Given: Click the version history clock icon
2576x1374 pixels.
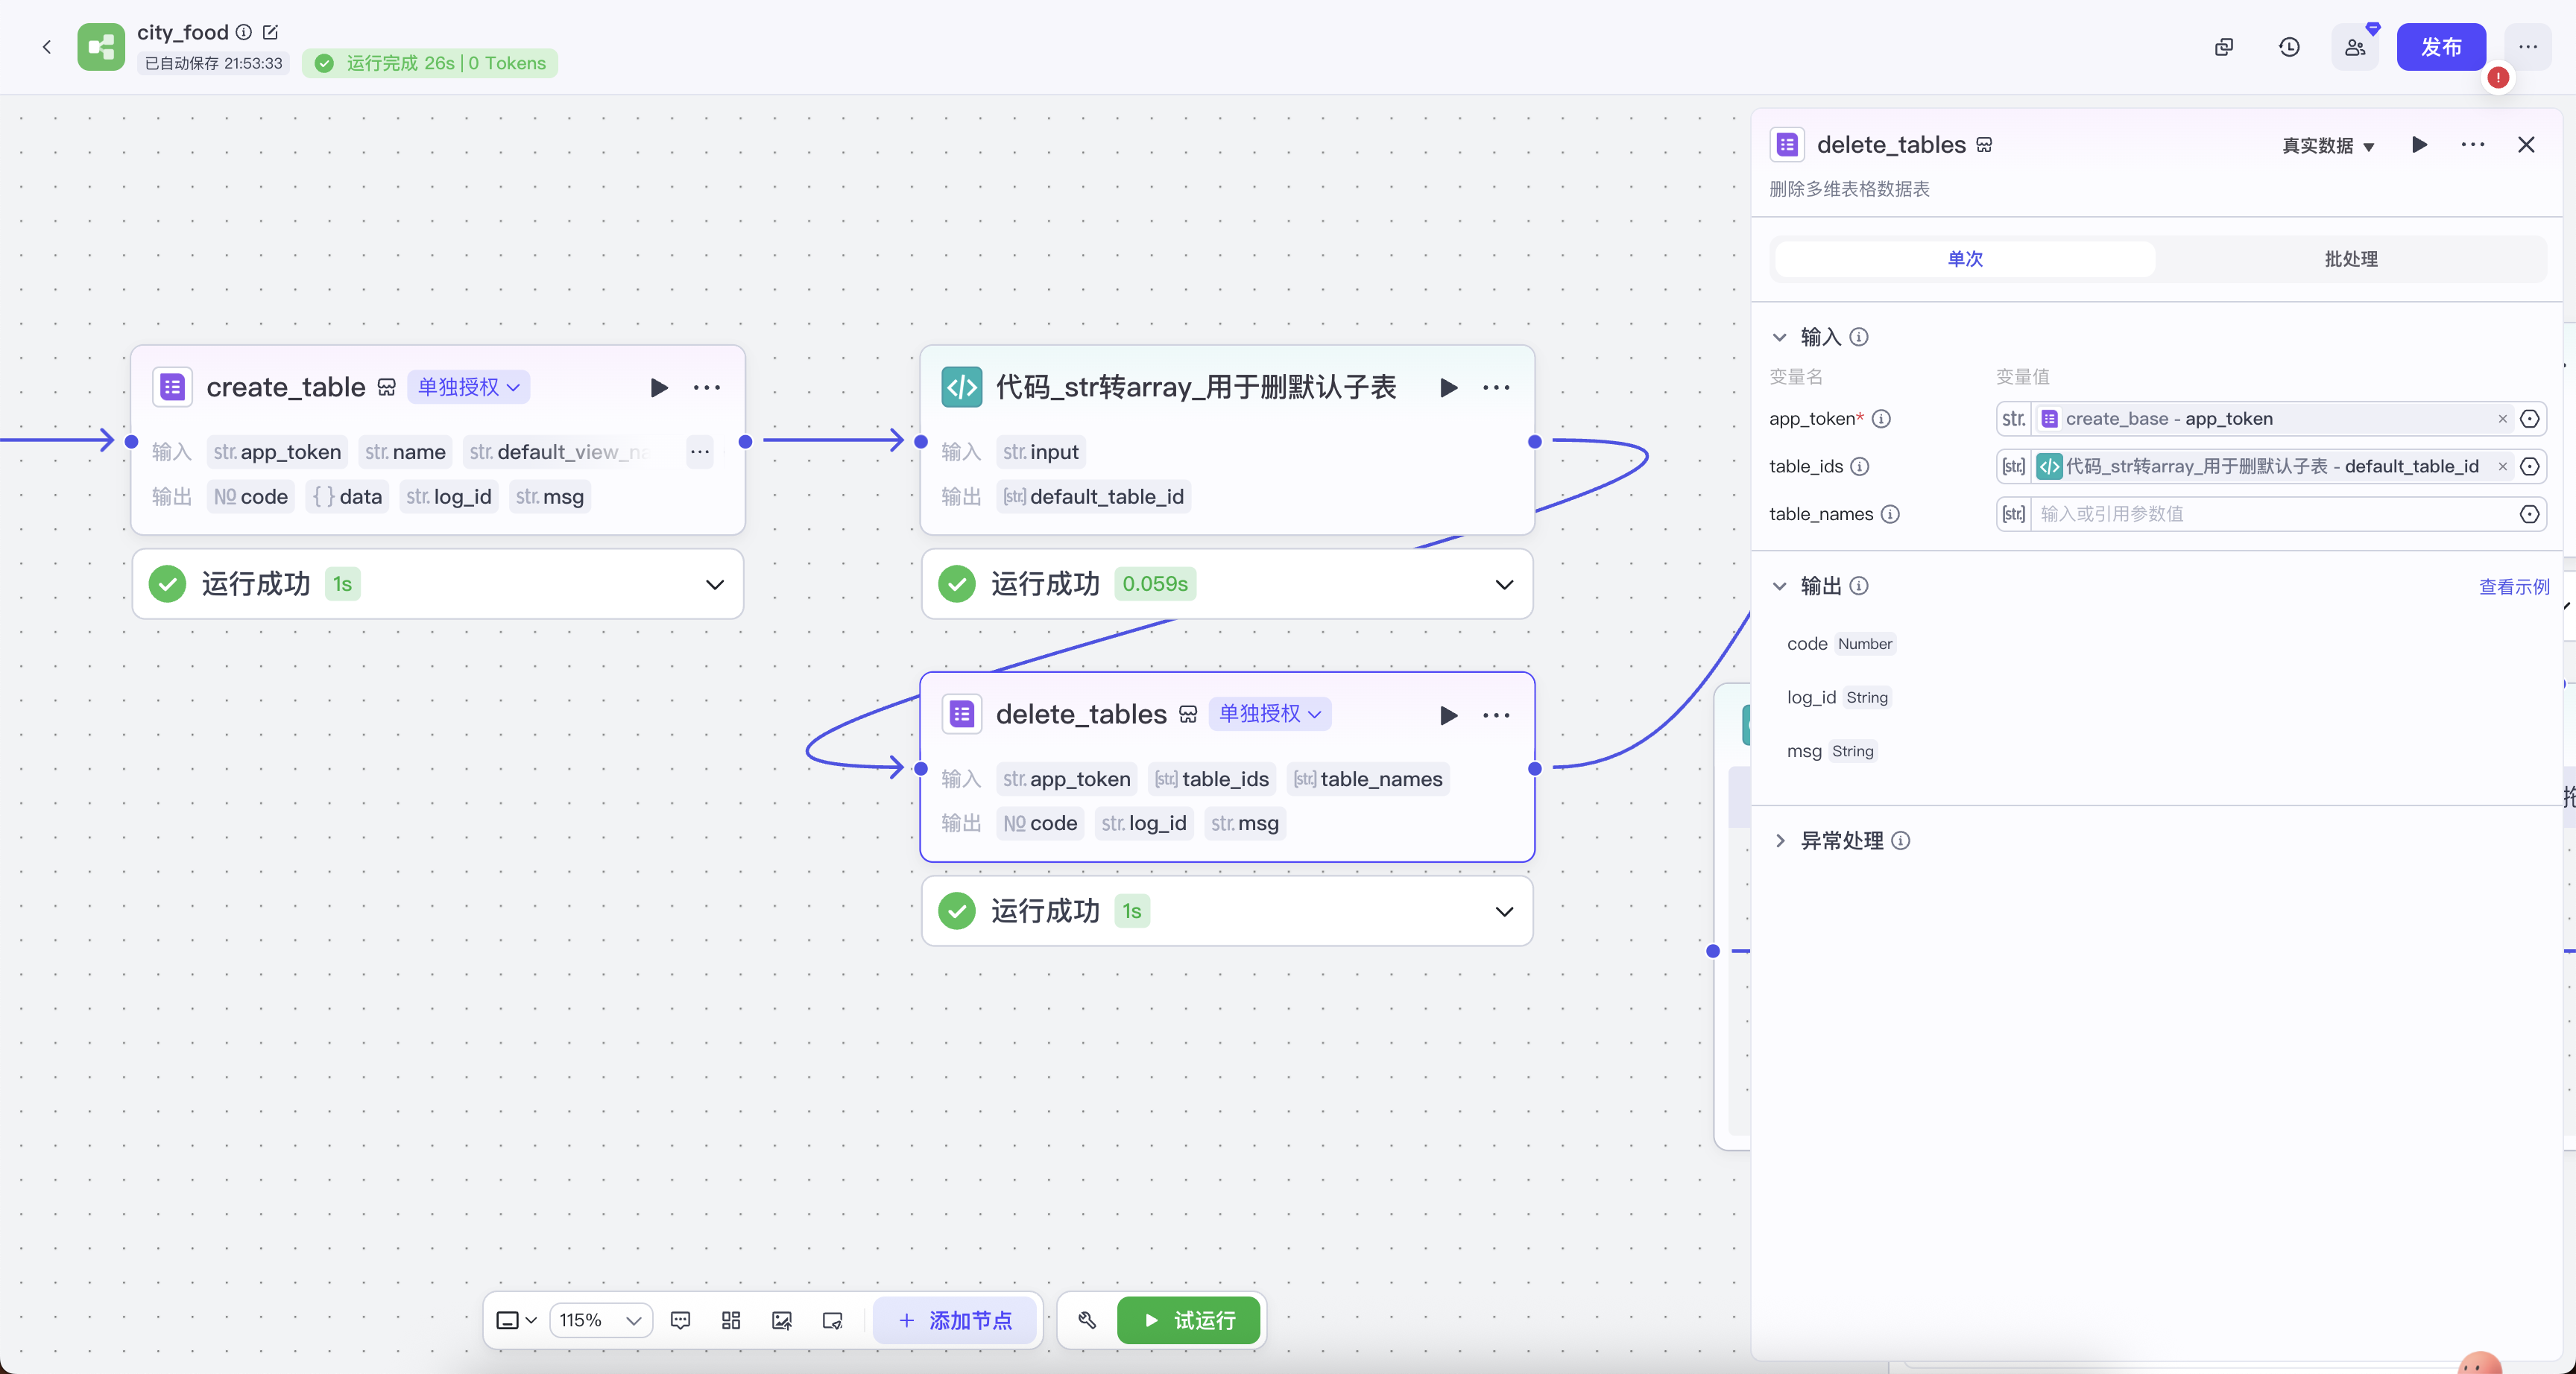Looking at the screenshot, I should tap(2289, 47).
